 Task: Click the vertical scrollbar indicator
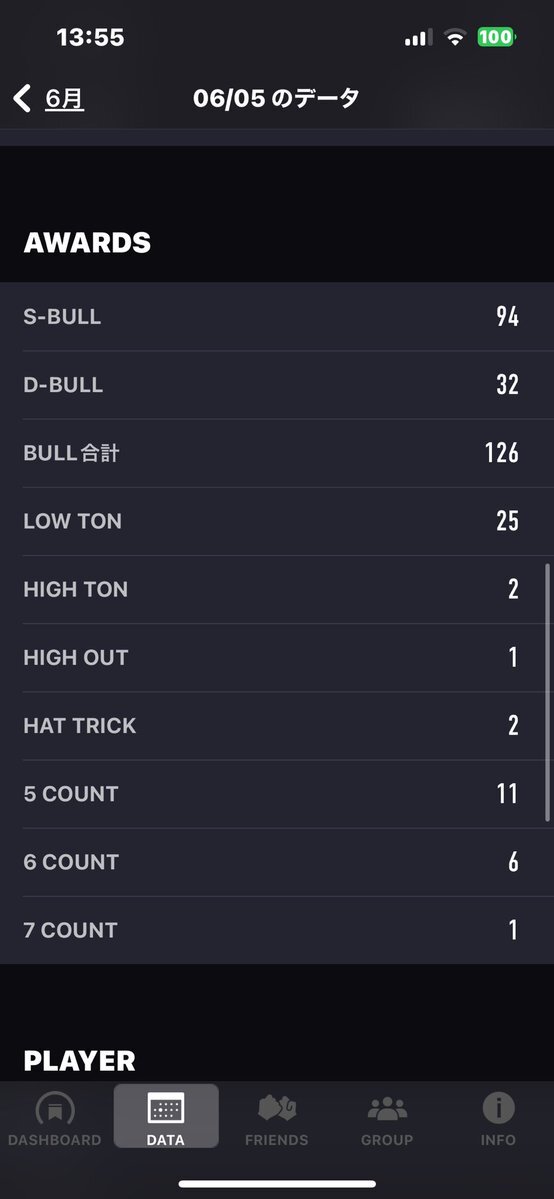547,692
